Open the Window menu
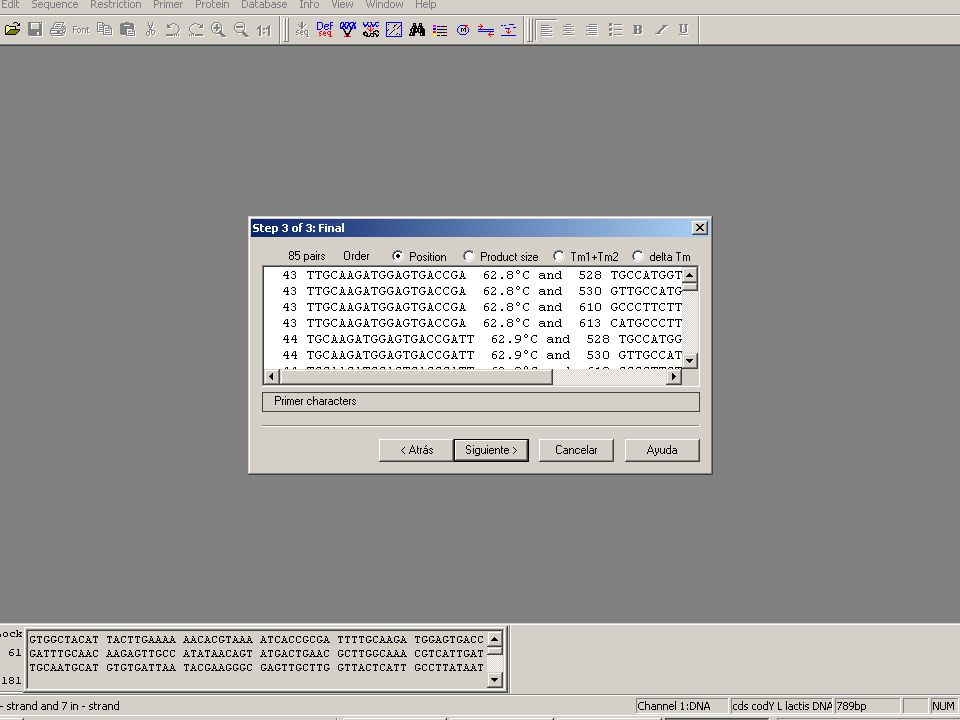The width and height of the screenshot is (960, 720). [x=384, y=5]
